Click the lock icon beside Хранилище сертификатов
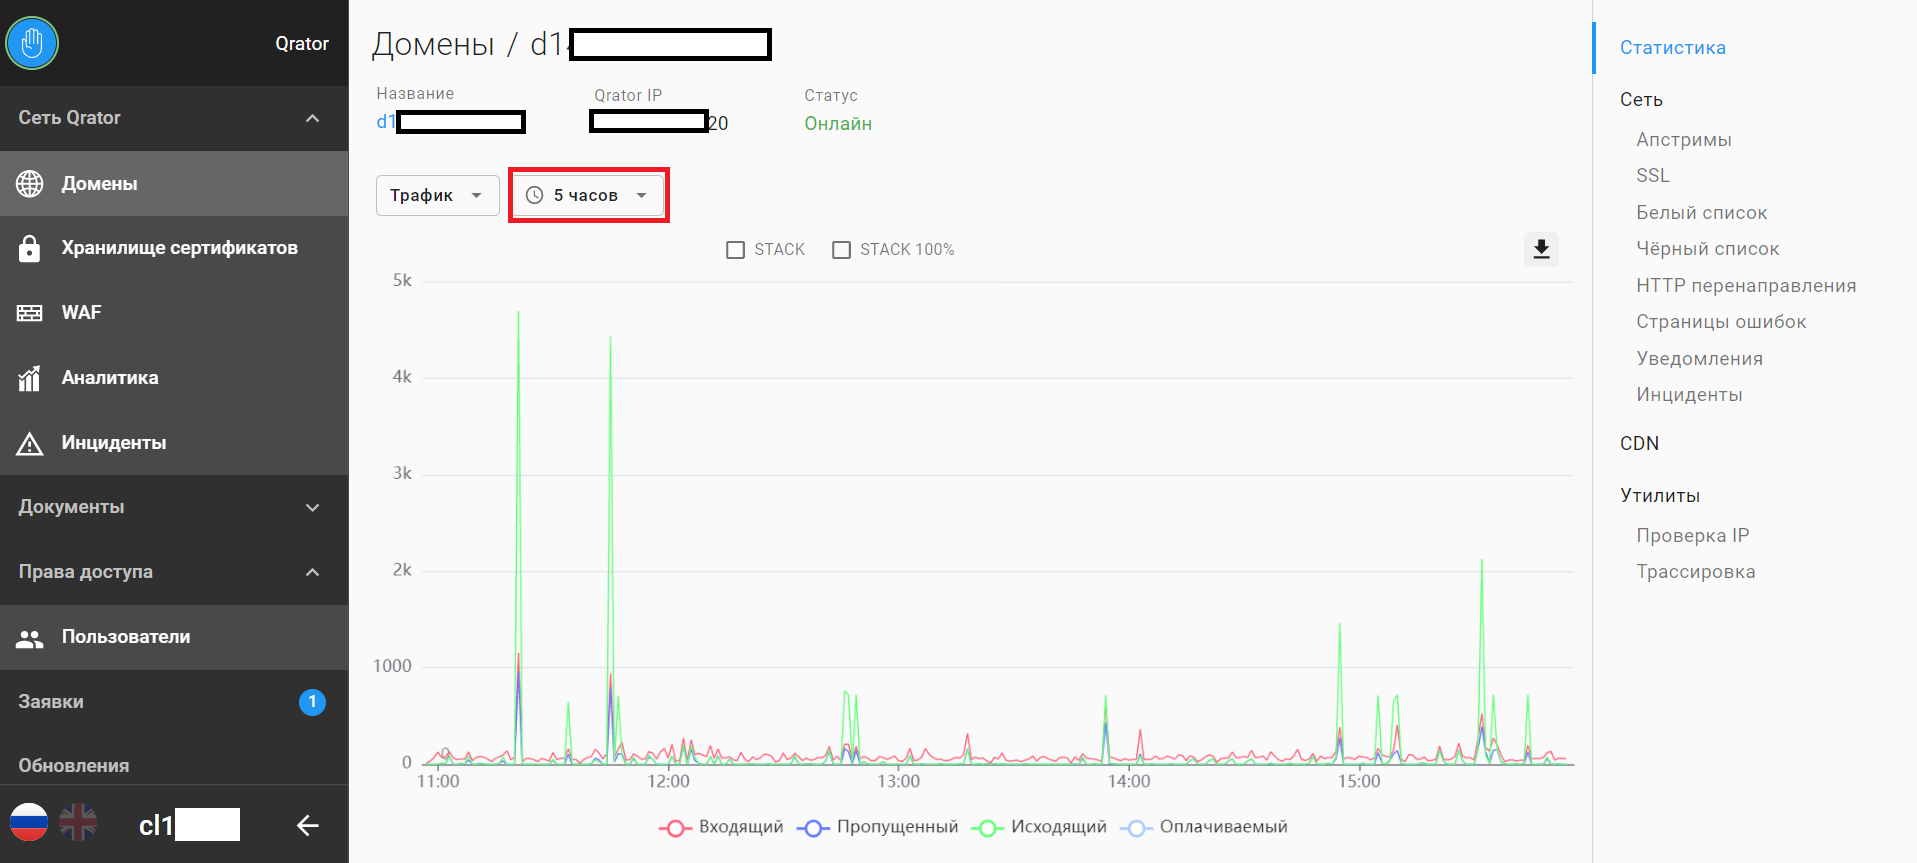This screenshot has height=863, width=1917. pos(30,248)
